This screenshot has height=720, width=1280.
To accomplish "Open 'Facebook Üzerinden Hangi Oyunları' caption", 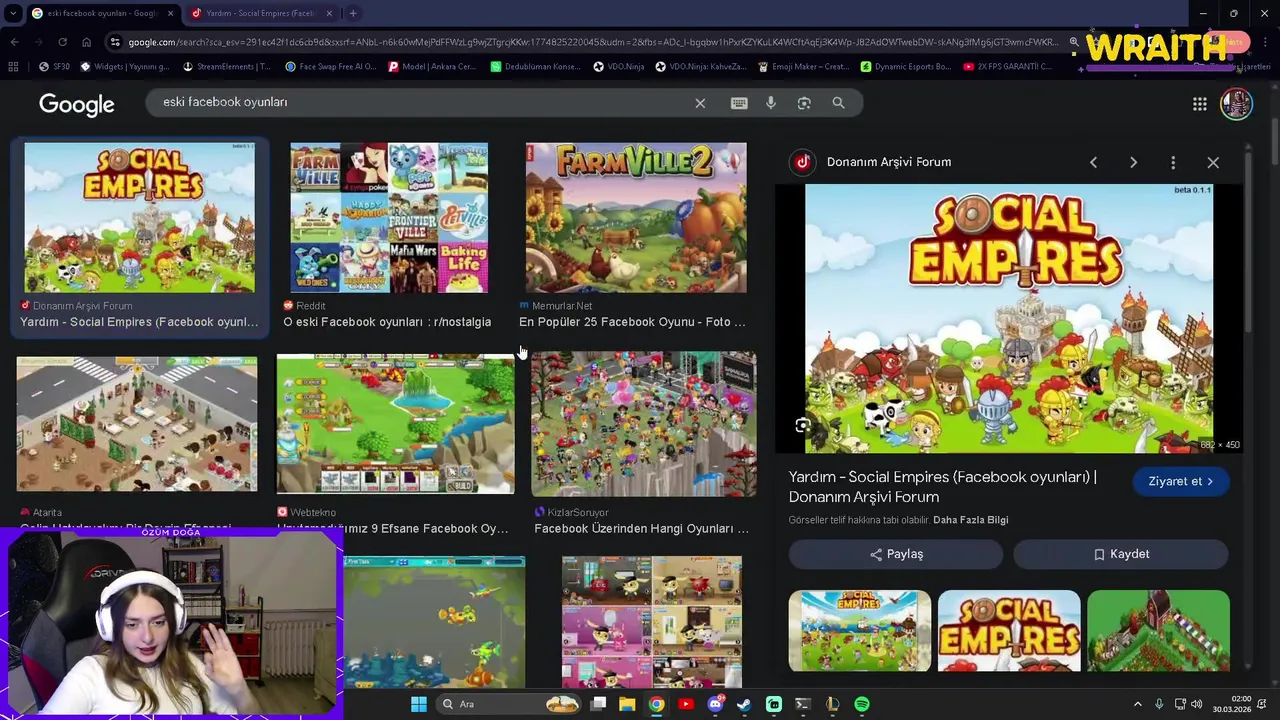I will pos(641,528).
